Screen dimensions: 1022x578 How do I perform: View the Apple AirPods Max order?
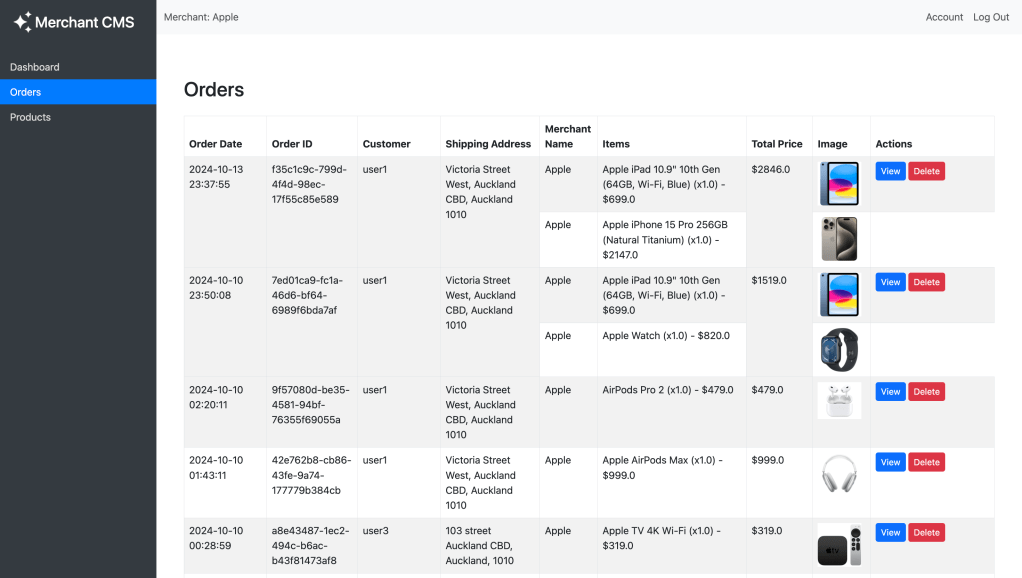click(890, 462)
